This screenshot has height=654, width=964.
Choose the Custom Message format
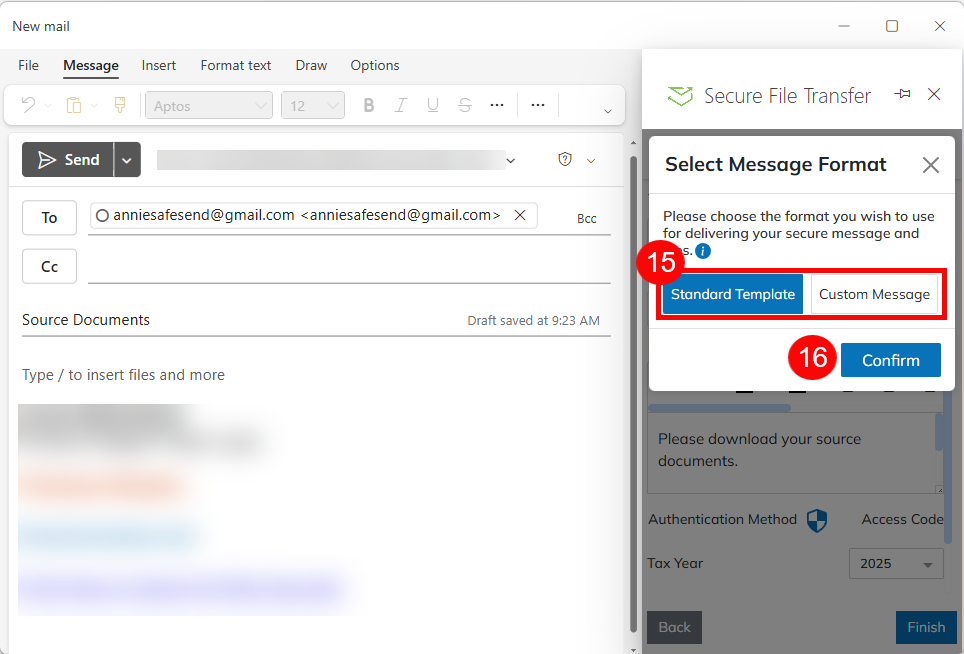pos(874,295)
